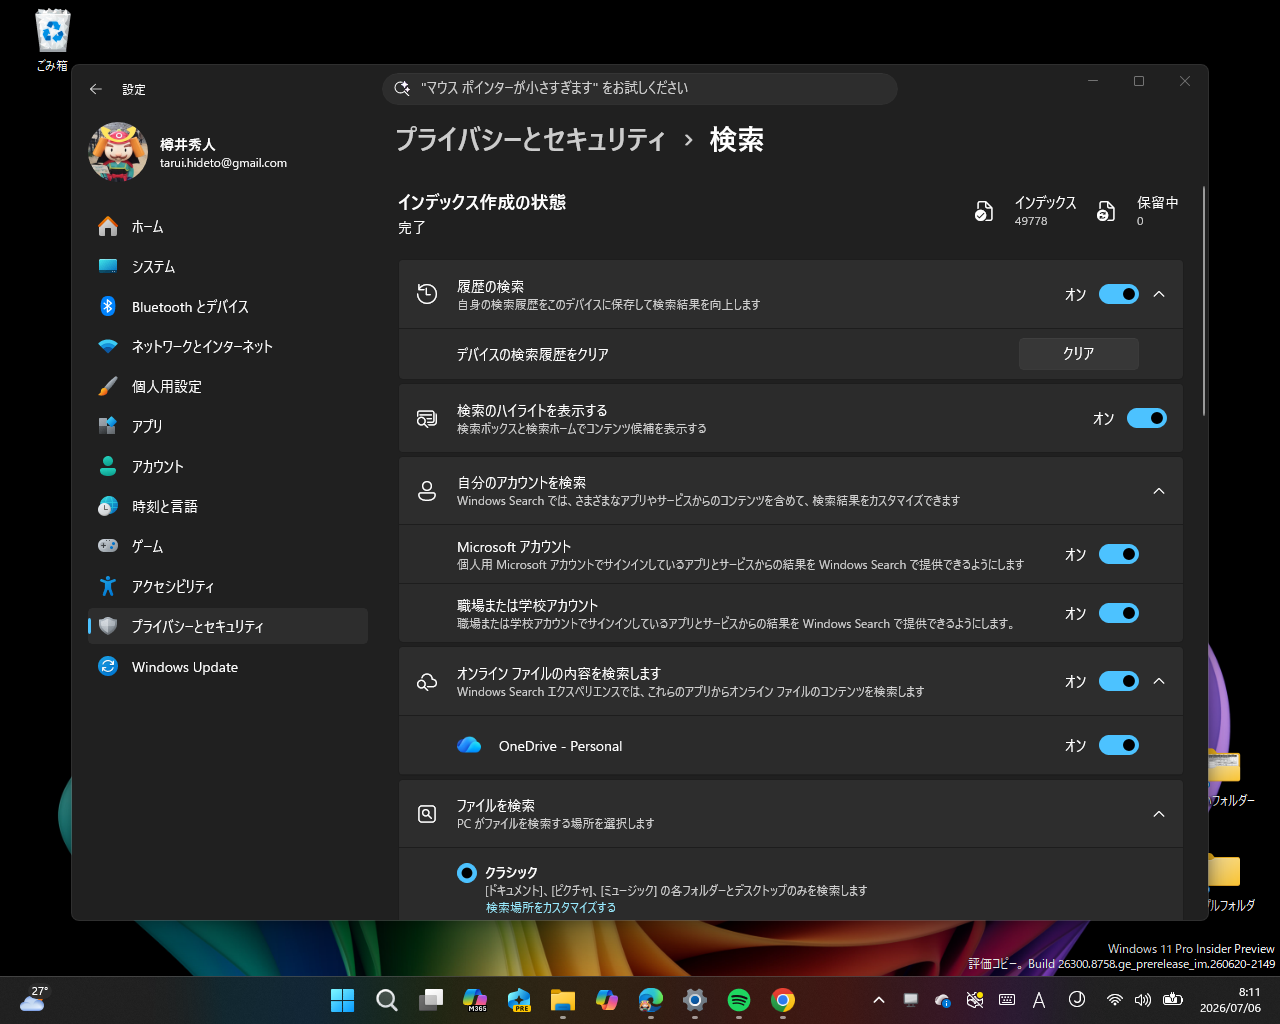Click the taskbar search magnifier
1280x1024 pixels.
tap(387, 1000)
